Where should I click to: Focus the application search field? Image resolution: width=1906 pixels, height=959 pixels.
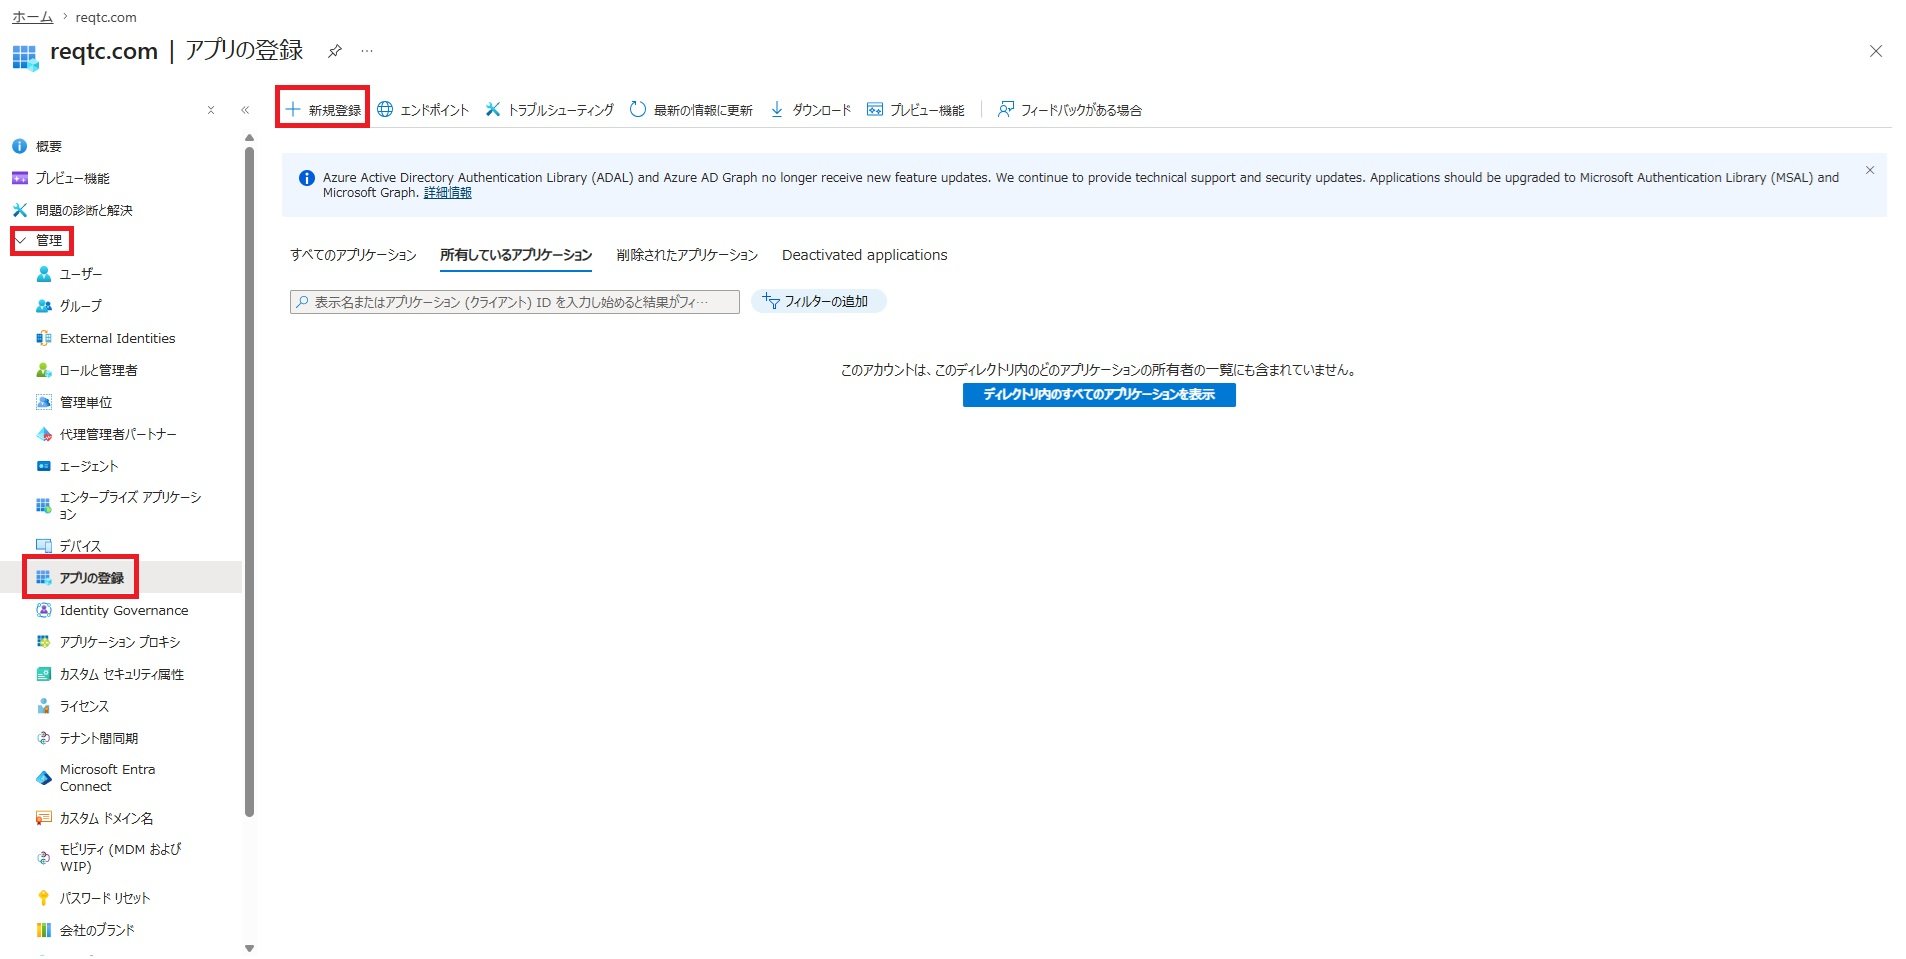[515, 302]
